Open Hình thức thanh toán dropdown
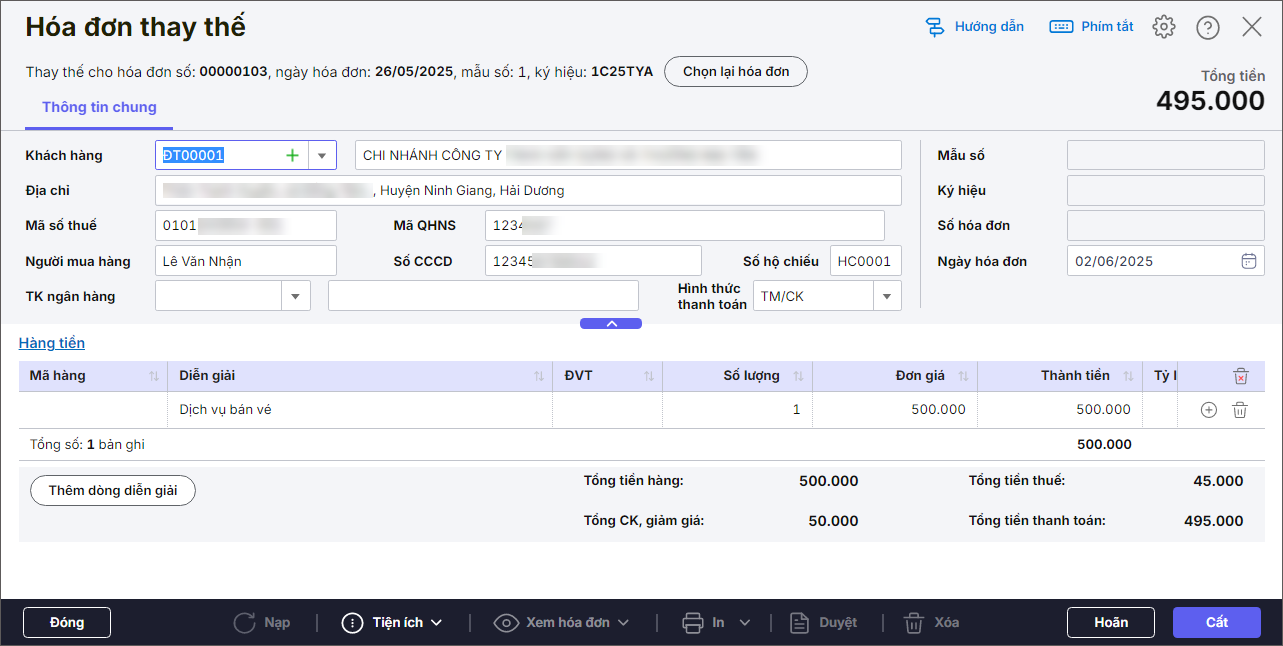Image resolution: width=1283 pixels, height=646 pixels. [x=886, y=296]
